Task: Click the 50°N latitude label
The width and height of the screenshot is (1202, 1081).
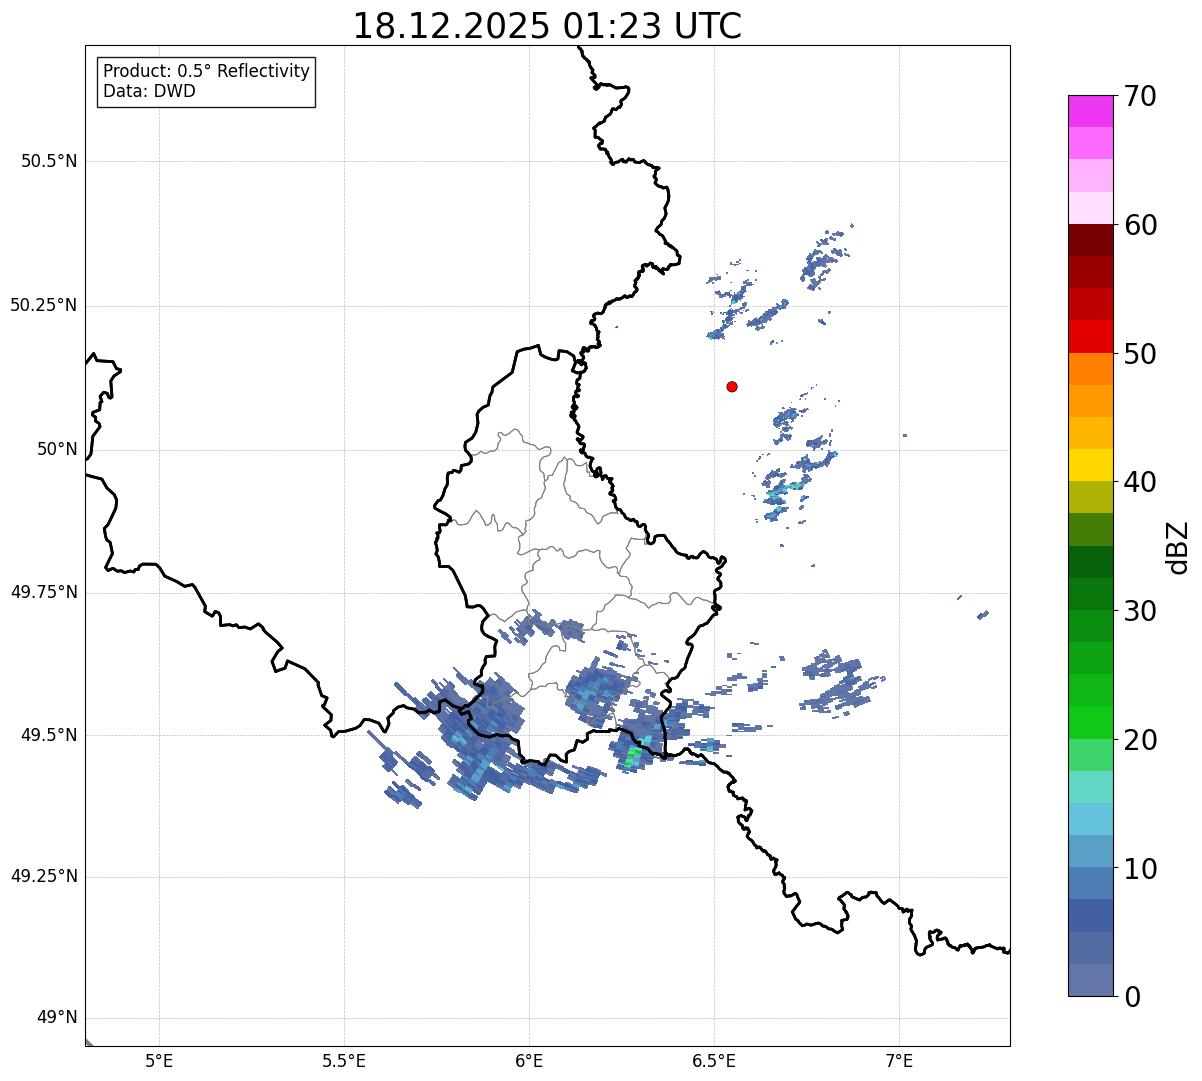Action: 57,449
